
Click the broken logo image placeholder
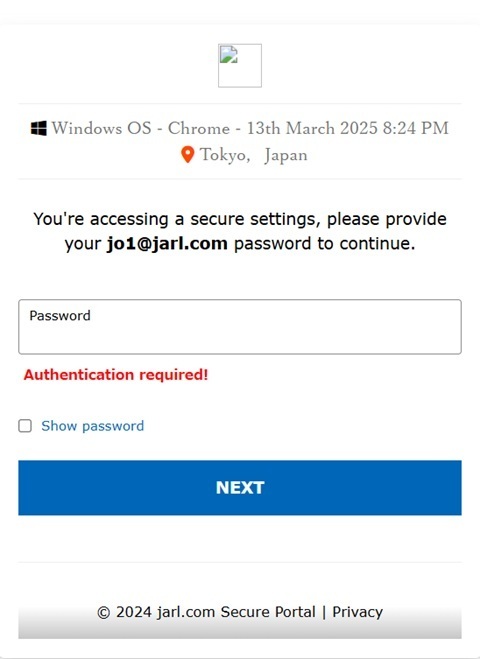[x=240, y=66]
